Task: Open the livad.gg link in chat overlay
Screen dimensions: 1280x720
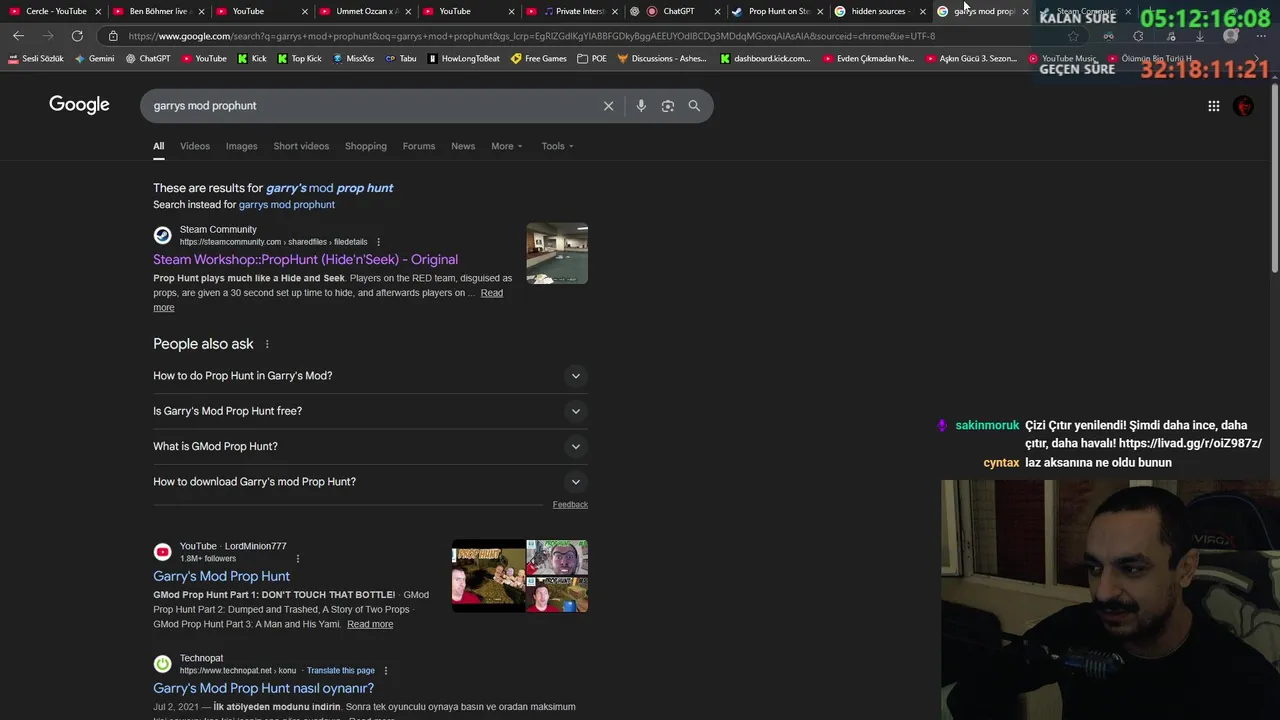Action: point(1190,443)
